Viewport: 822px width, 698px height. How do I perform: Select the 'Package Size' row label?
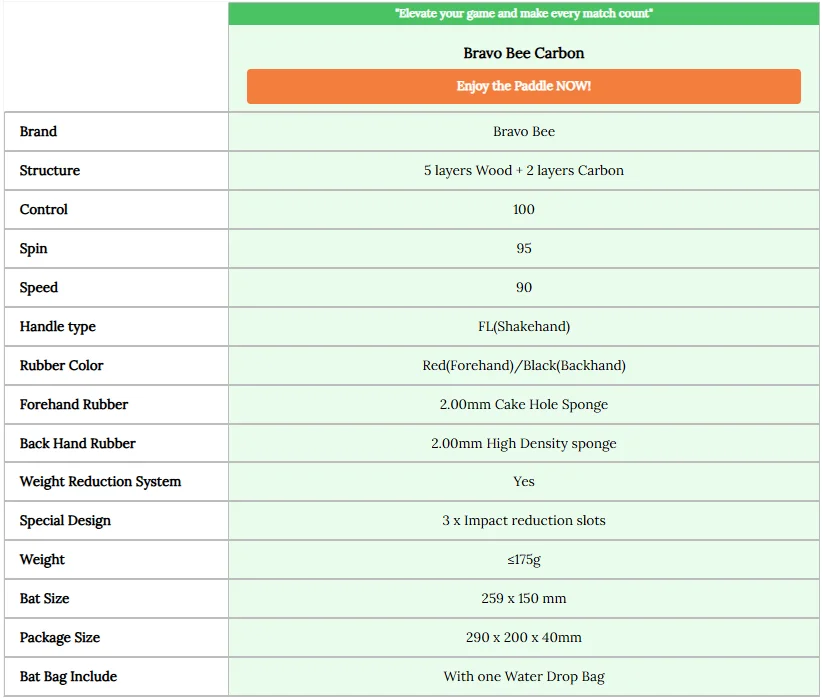pyautogui.click(x=60, y=638)
